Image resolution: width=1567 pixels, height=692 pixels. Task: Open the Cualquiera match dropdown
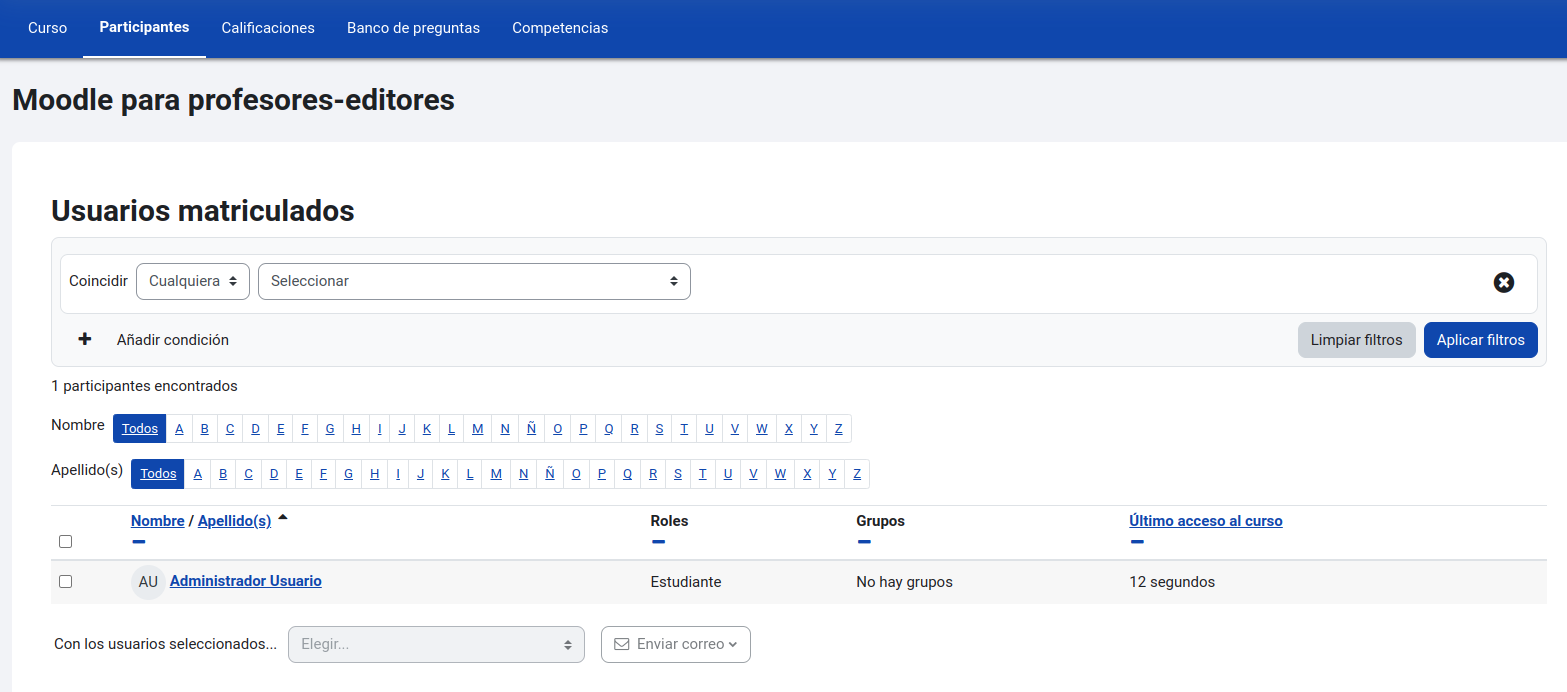tap(193, 281)
